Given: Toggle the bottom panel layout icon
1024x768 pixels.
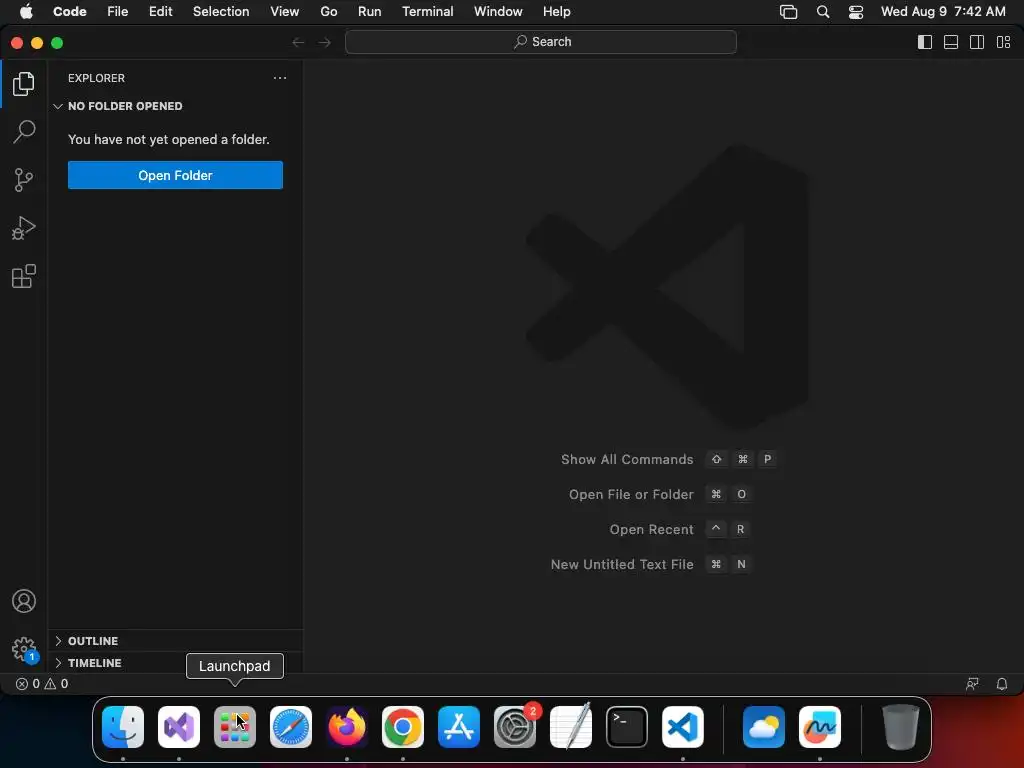Looking at the screenshot, I should (951, 42).
